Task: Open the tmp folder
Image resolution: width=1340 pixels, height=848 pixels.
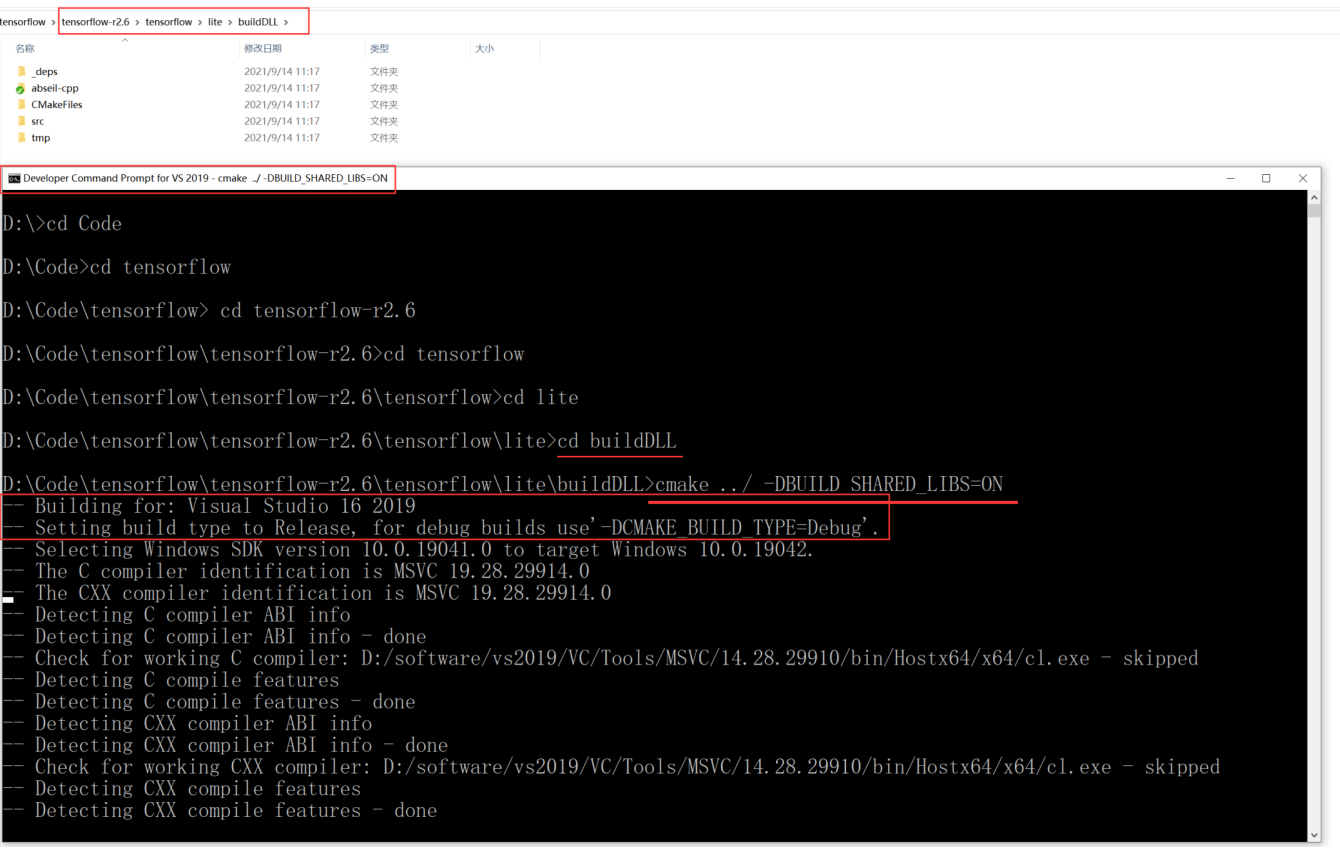Action: tap(39, 137)
